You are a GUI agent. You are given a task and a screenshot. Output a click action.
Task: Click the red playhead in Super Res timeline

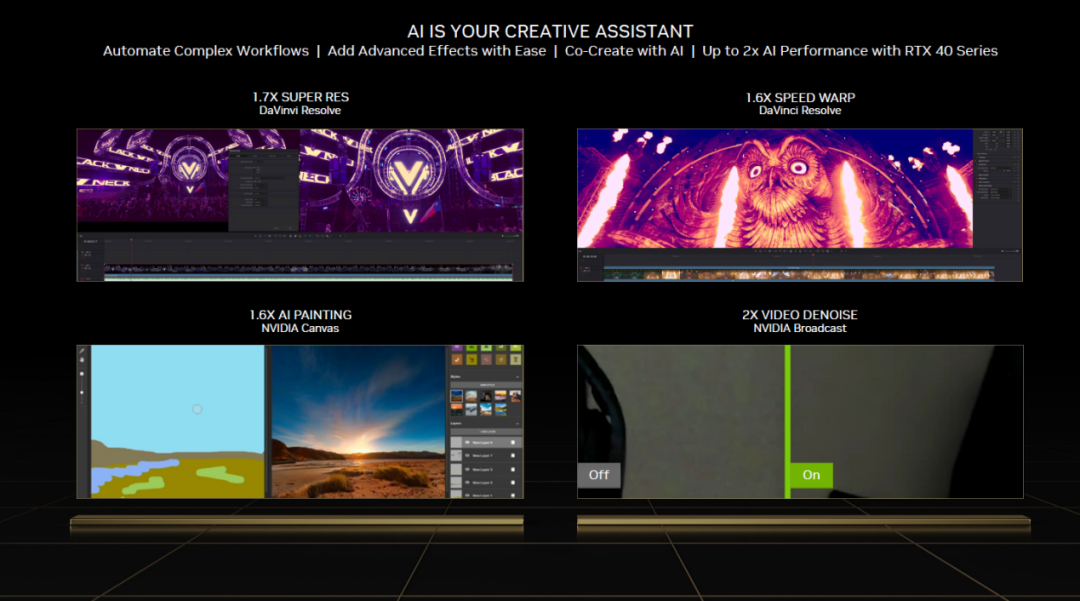click(x=131, y=240)
